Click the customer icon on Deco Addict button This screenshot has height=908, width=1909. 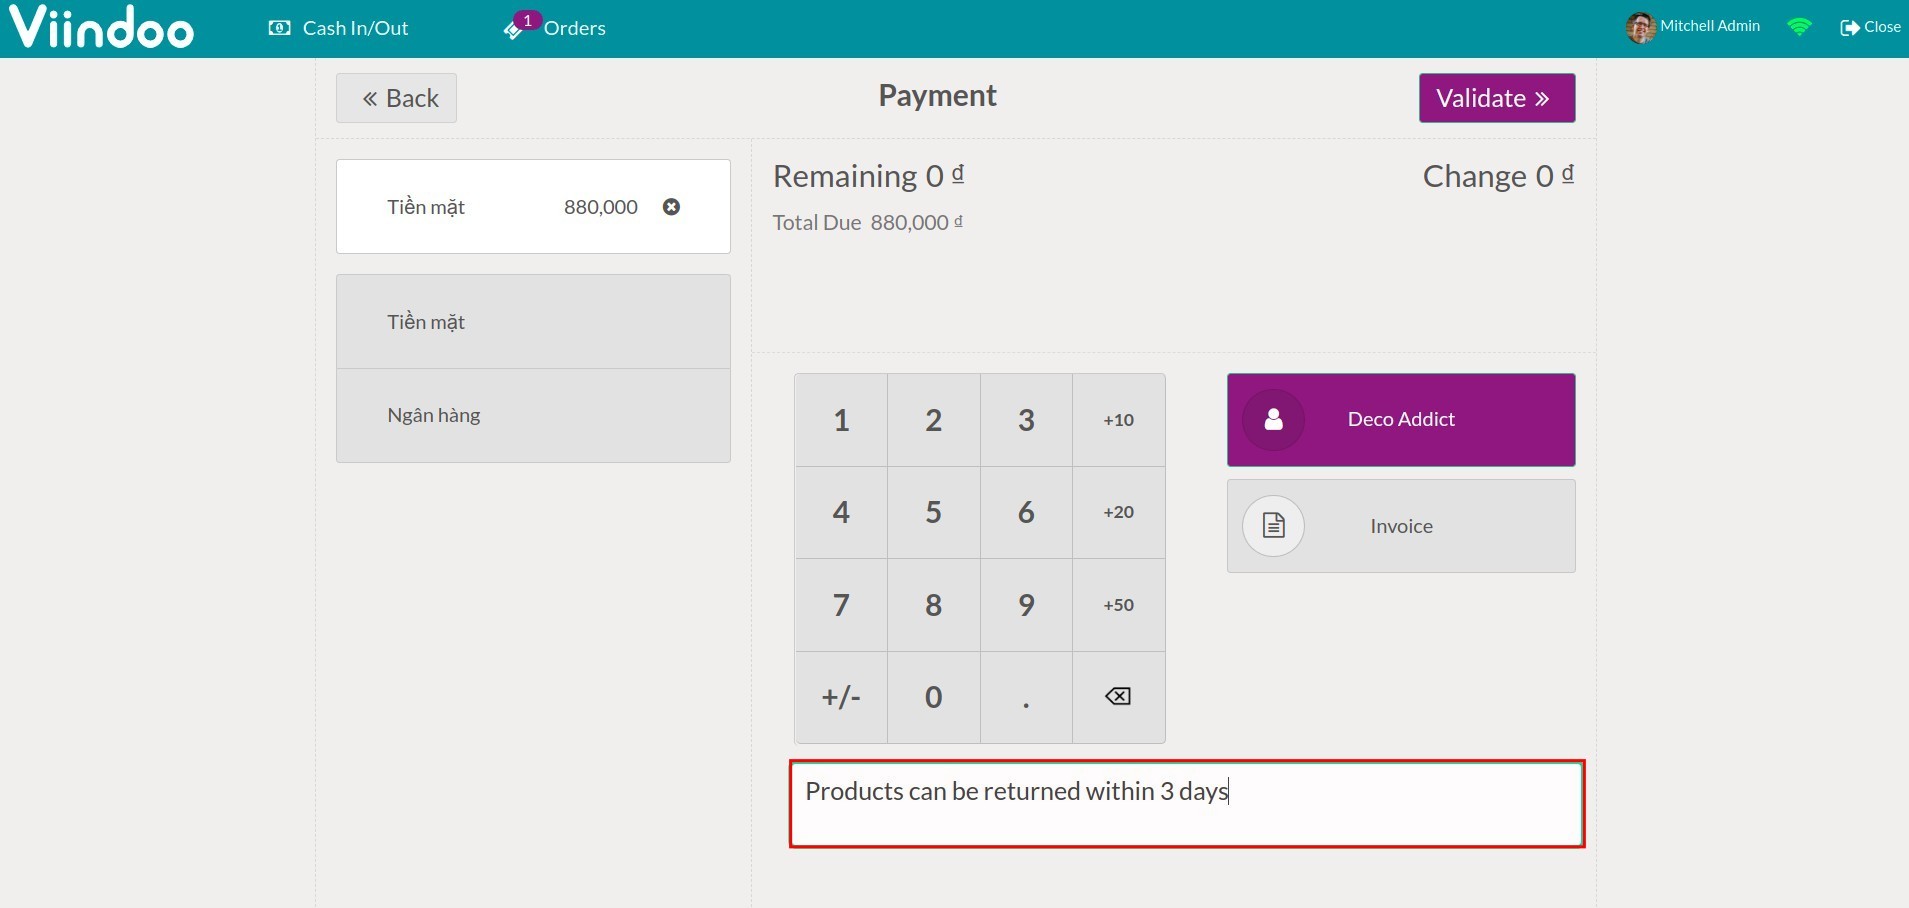pos(1273,419)
